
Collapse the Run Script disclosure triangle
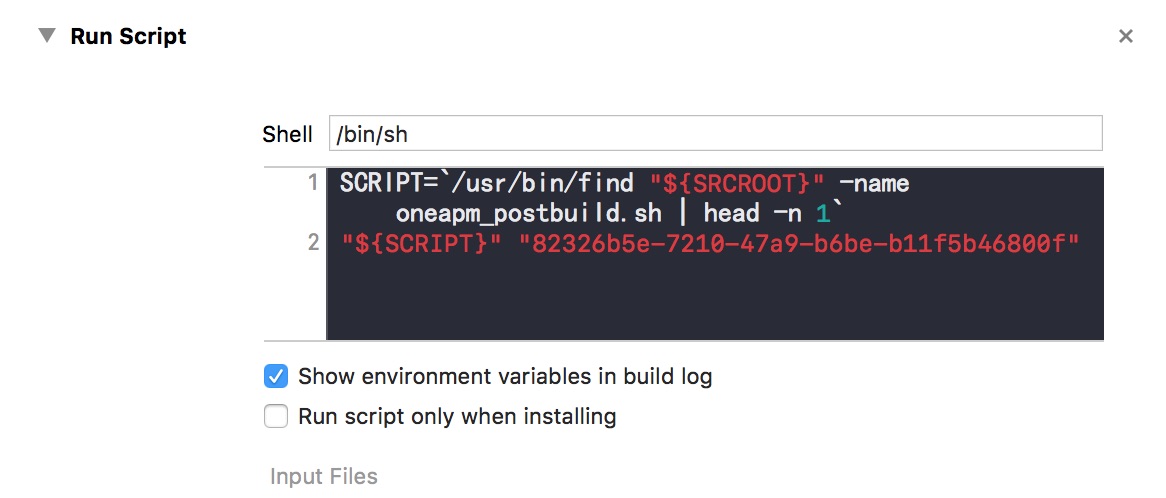pyautogui.click(x=47, y=35)
